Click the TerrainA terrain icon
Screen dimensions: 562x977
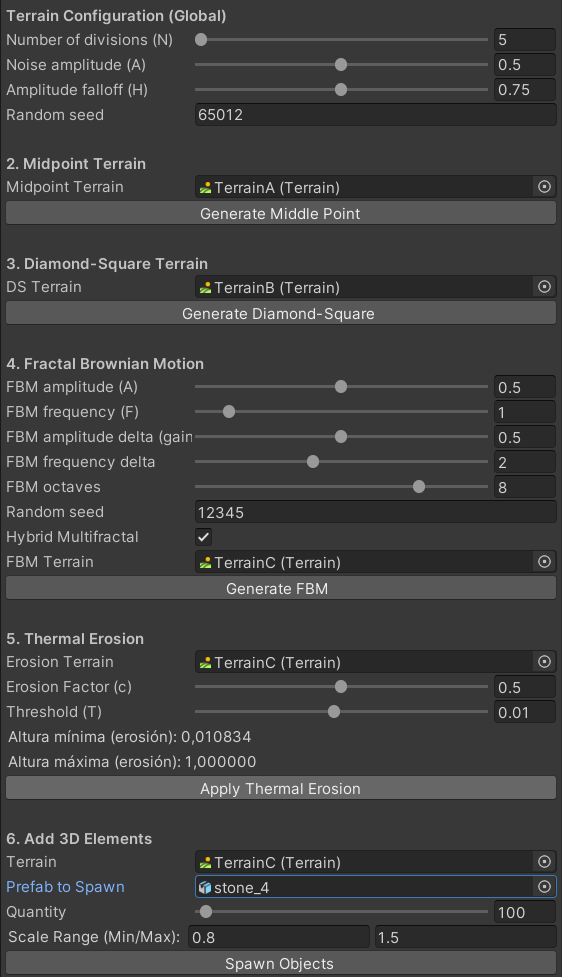click(x=205, y=188)
